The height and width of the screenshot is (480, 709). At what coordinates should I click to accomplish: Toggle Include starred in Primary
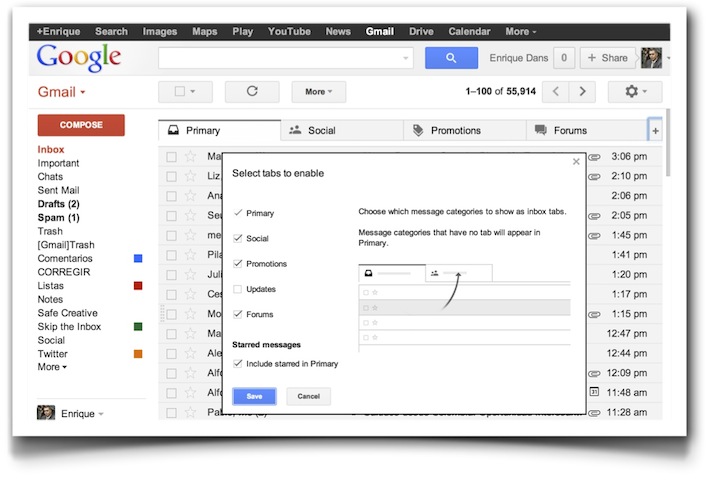237,364
